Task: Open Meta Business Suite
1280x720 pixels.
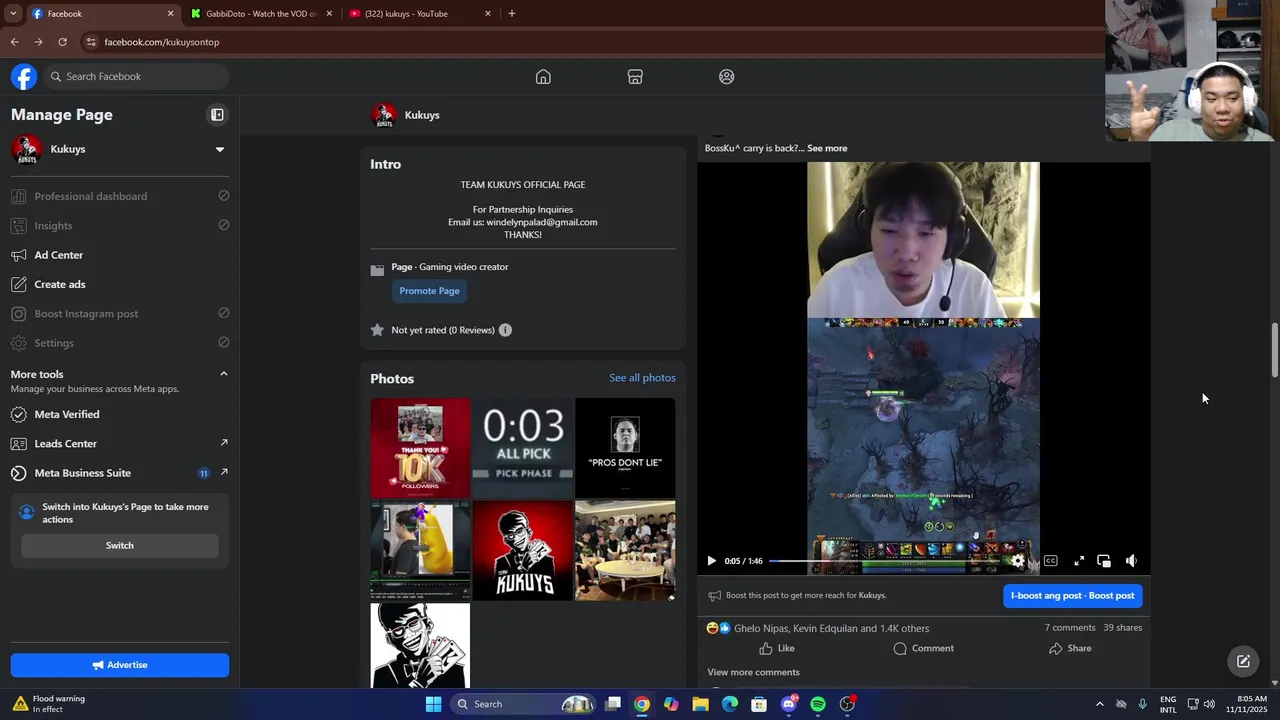Action: pyautogui.click(x=120, y=473)
